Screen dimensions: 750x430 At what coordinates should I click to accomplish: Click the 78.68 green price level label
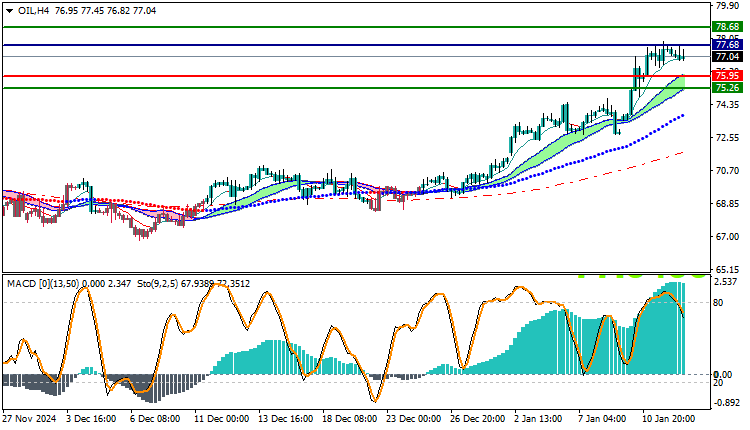(x=727, y=27)
